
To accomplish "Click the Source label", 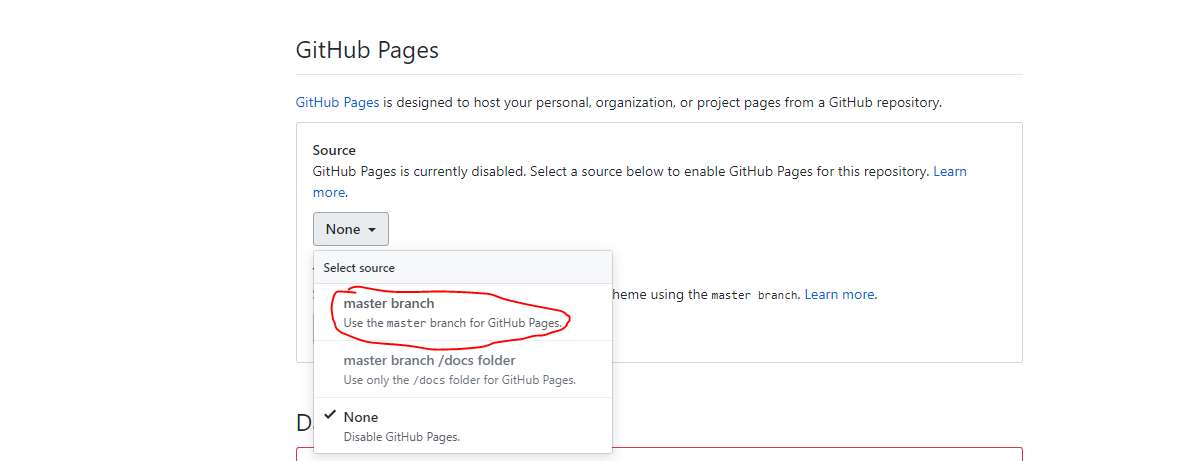I will [334, 150].
